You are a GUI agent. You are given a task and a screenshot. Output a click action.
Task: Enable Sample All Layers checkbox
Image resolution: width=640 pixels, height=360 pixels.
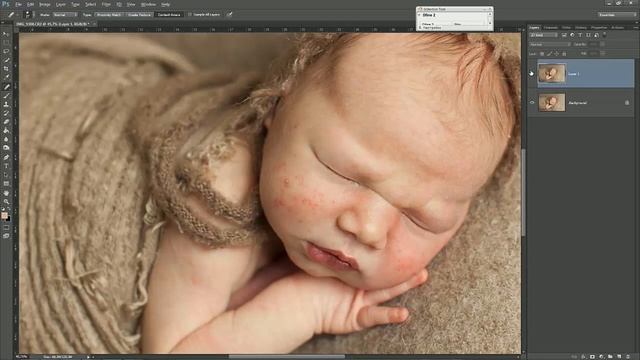190,14
